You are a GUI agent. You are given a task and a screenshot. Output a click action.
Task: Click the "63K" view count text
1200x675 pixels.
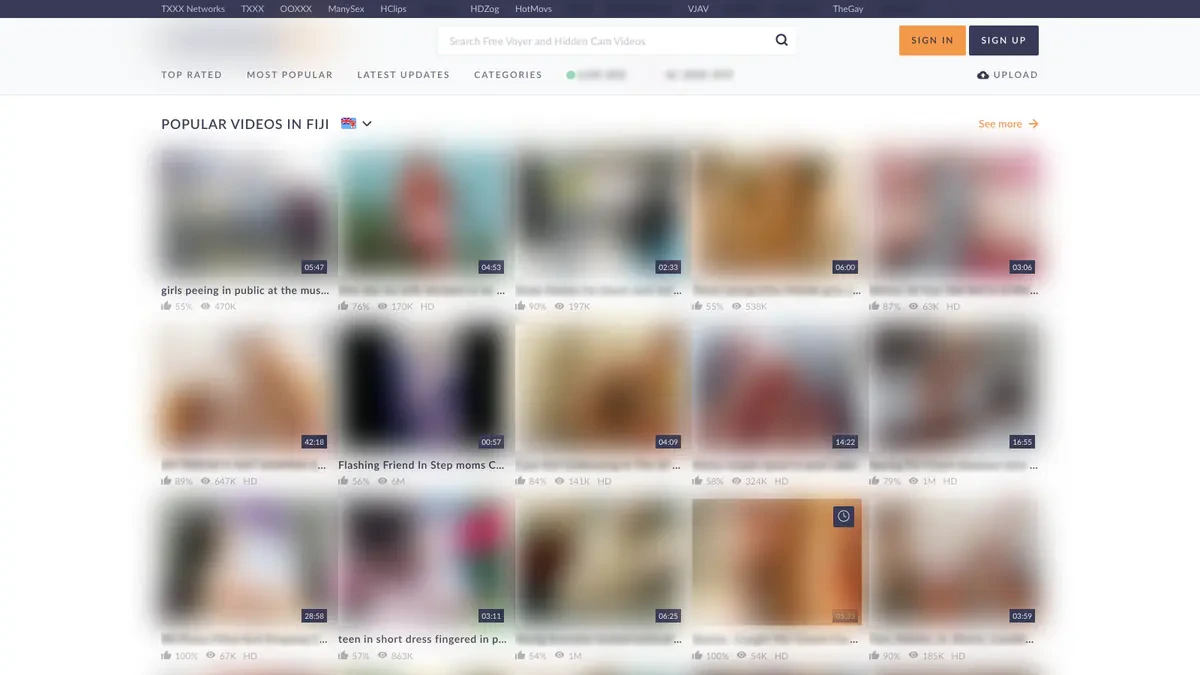click(x=930, y=306)
